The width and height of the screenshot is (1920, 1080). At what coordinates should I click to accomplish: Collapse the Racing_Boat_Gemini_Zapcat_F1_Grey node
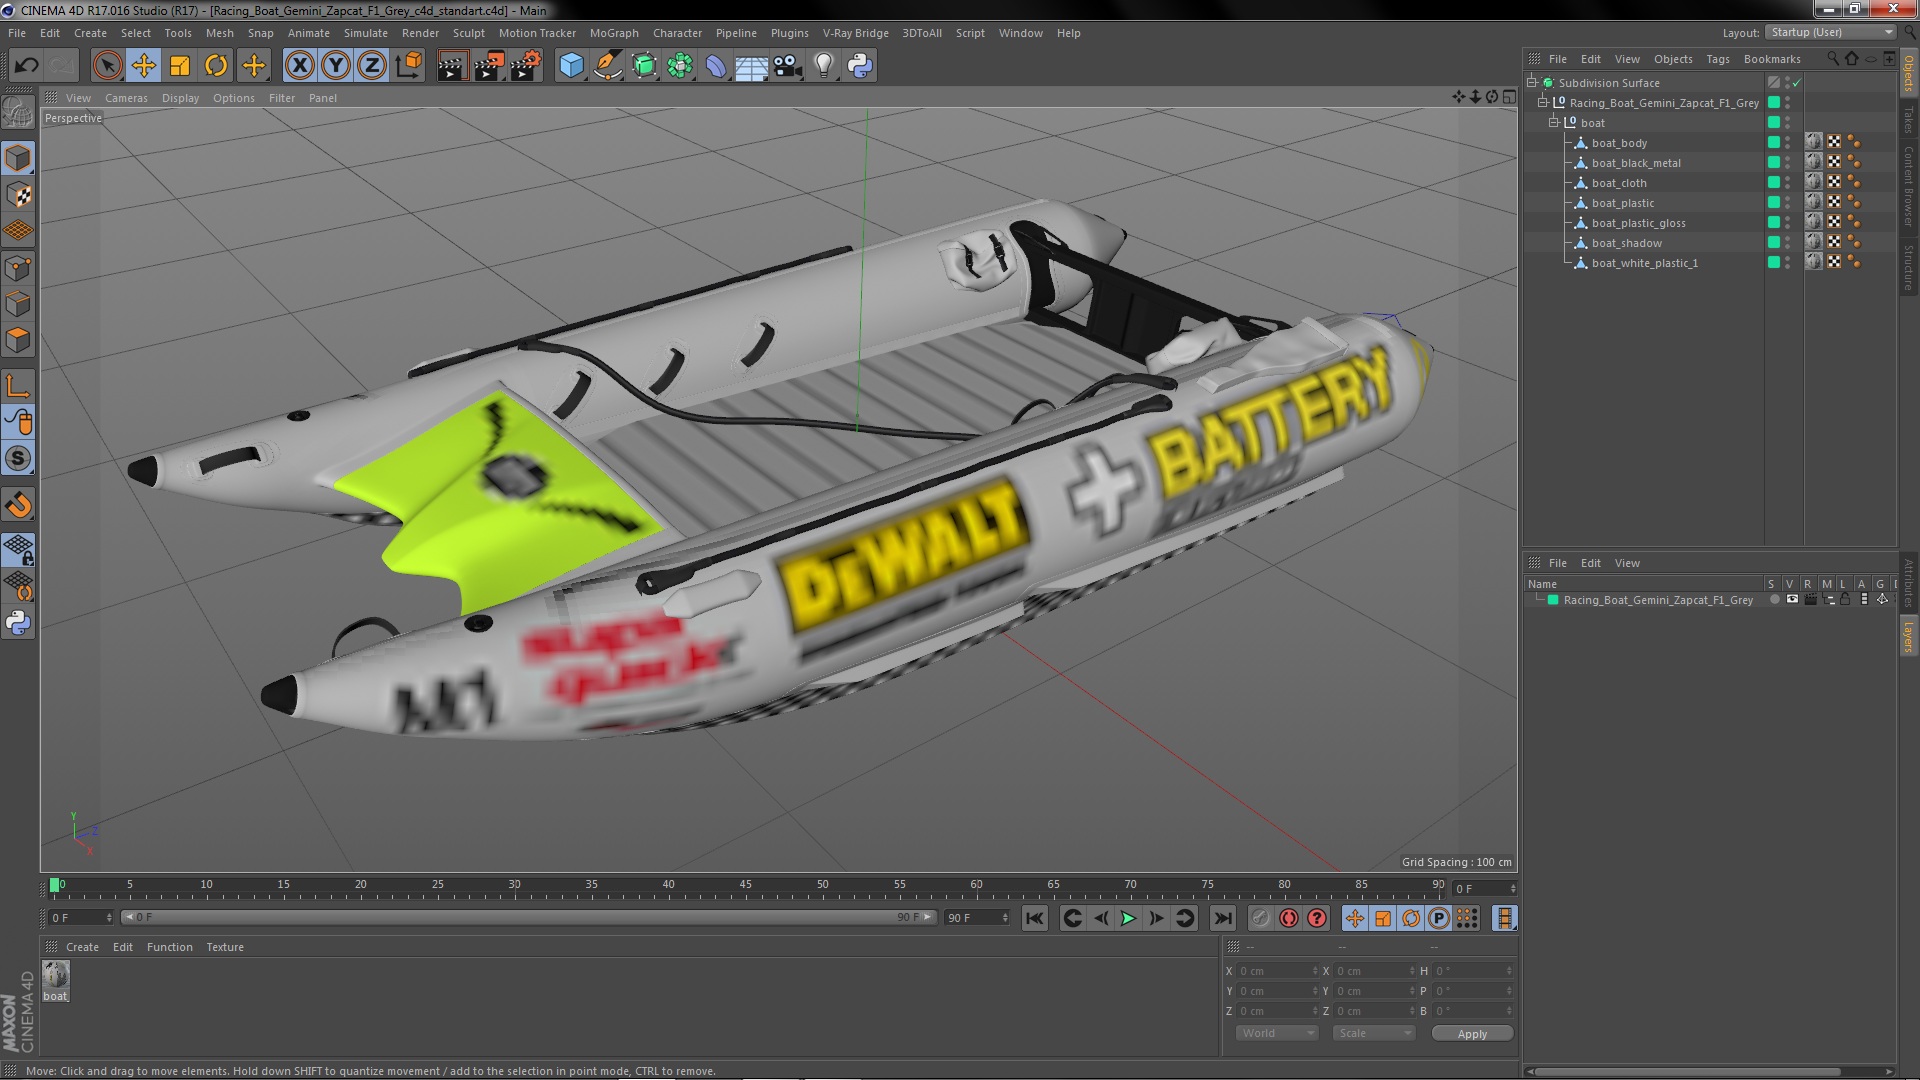pos(1543,102)
